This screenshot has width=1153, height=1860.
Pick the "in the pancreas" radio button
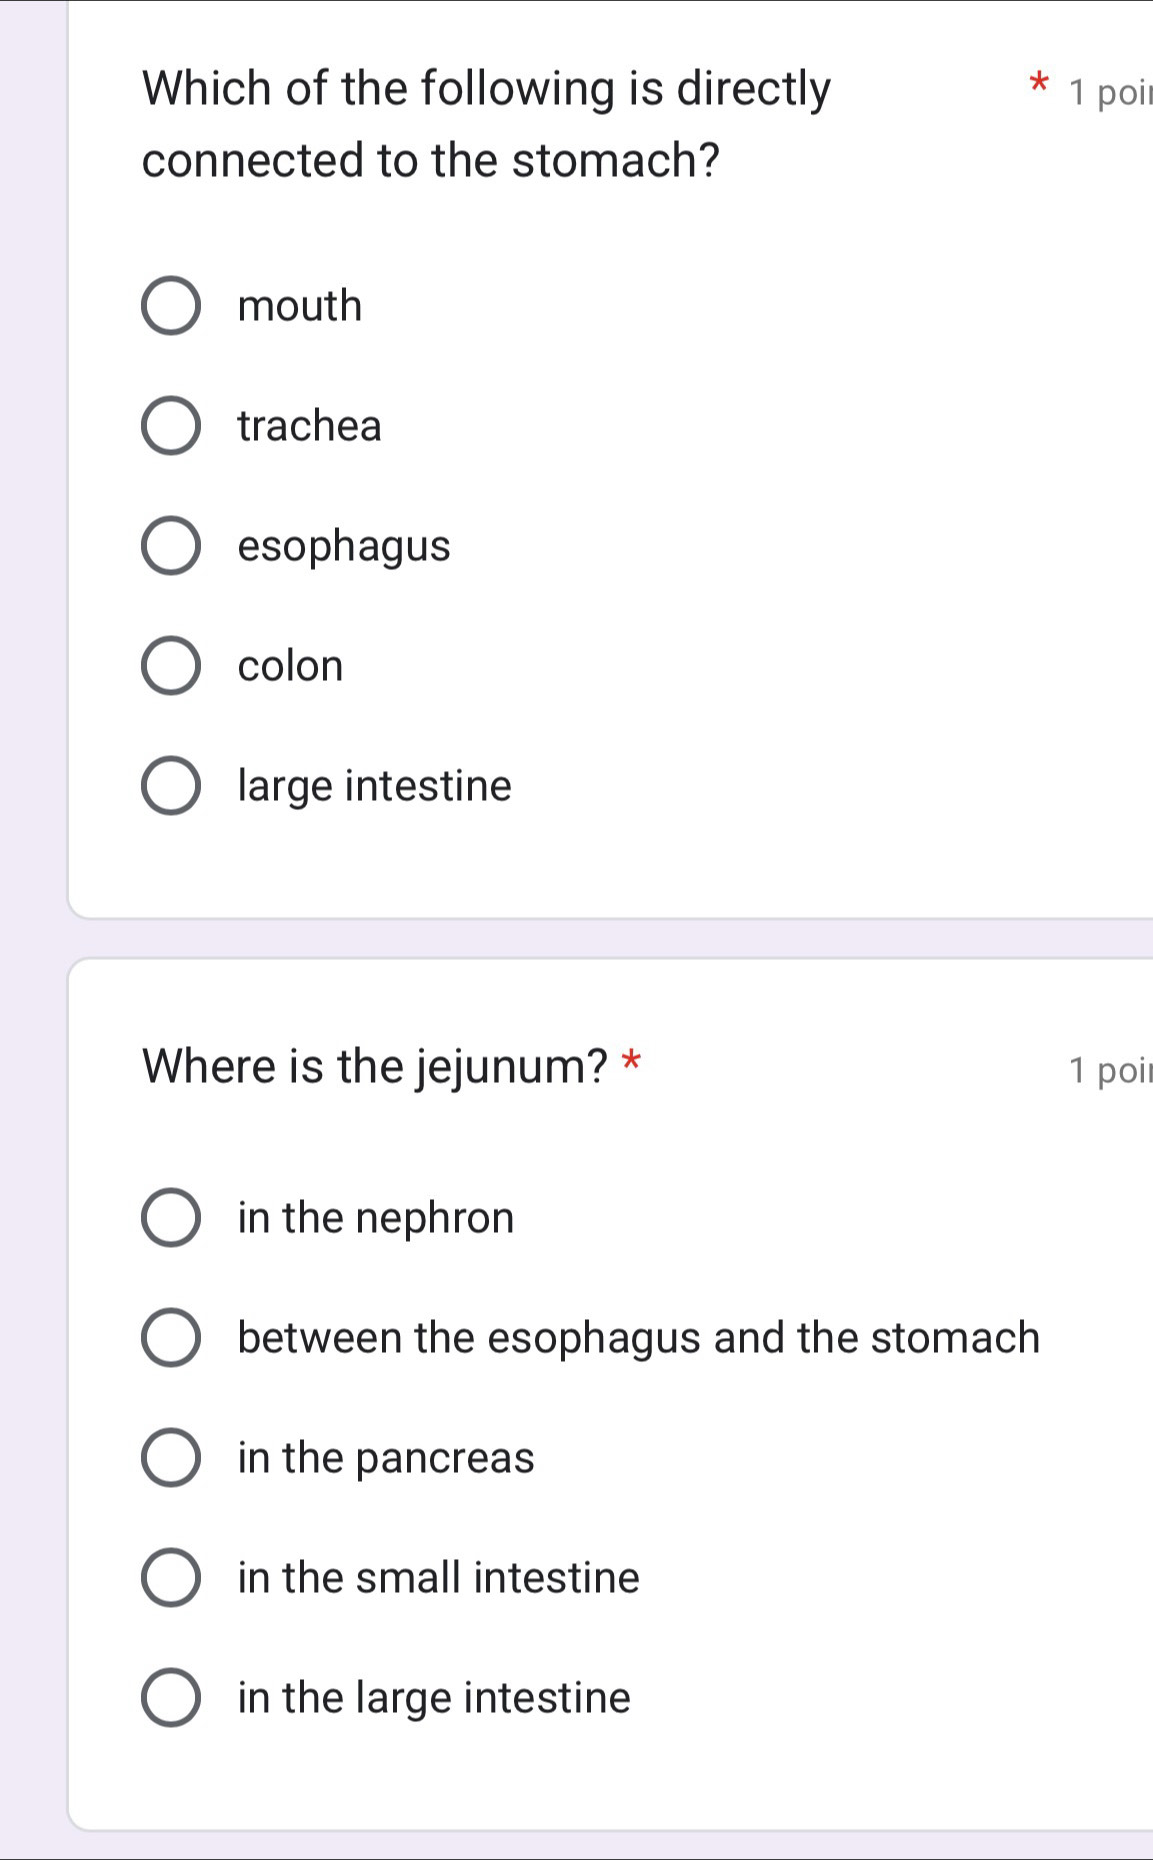pos(171,1458)
